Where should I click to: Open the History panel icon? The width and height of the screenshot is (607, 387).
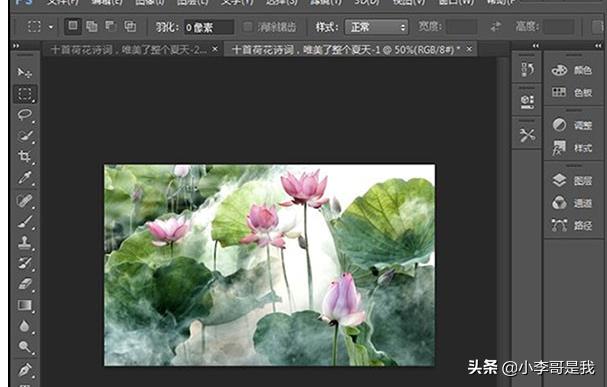pyautogui.click(x=527, y=69)
